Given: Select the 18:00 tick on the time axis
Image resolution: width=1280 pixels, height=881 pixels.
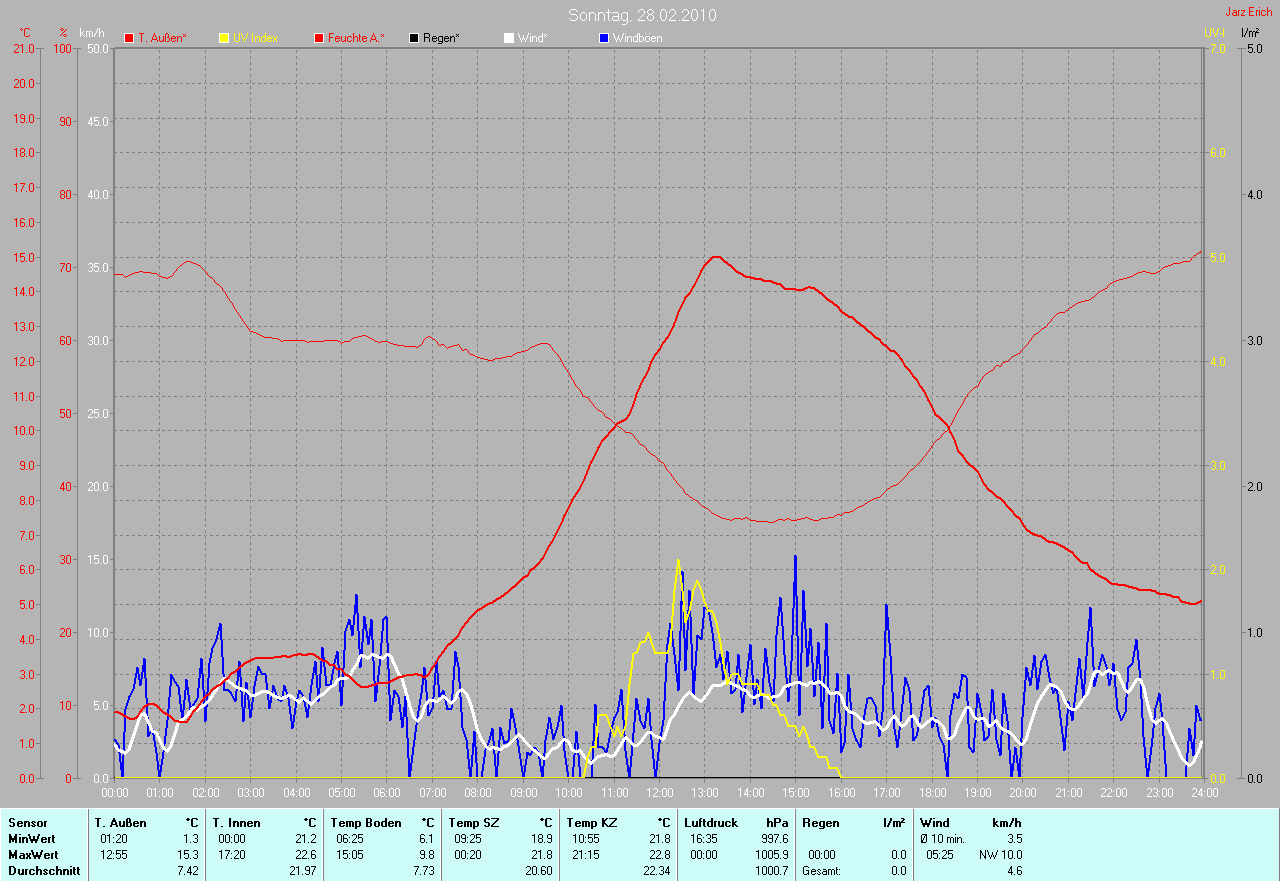Looking at the screenshot, I should pos(931,793).
